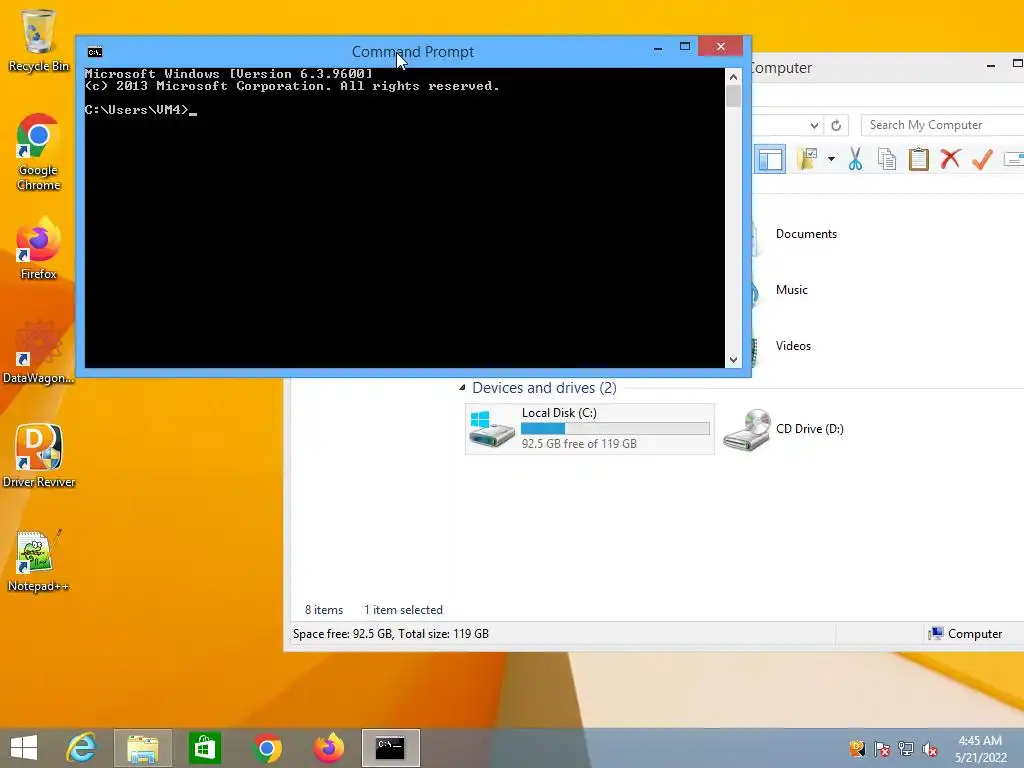Image resolution: width=1024 pixels, height=768 pixels.
Task: Click the orange shield tray icon
Action: point(857,749)
